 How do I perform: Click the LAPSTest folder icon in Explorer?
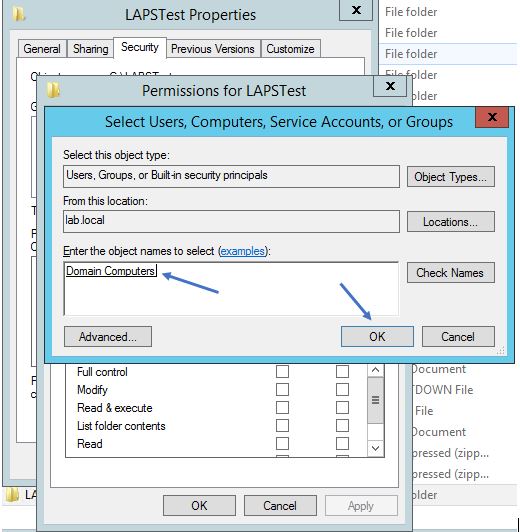click(12, 495)
